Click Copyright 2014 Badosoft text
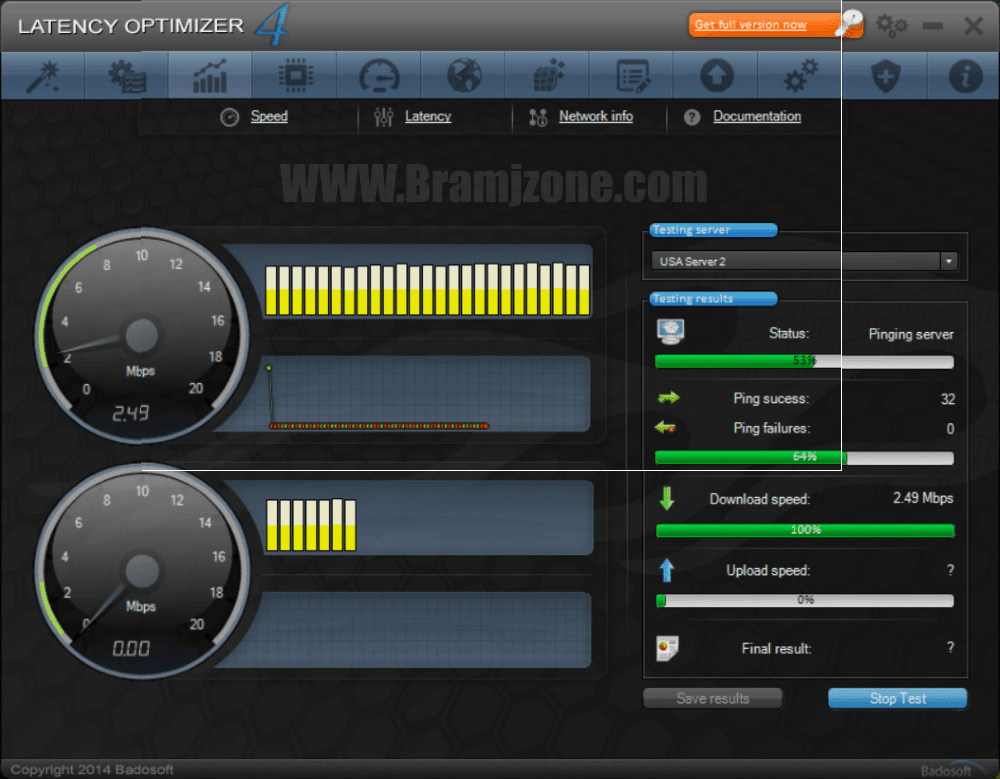This screenshot has height=779, width=1000. click(92, 769)
